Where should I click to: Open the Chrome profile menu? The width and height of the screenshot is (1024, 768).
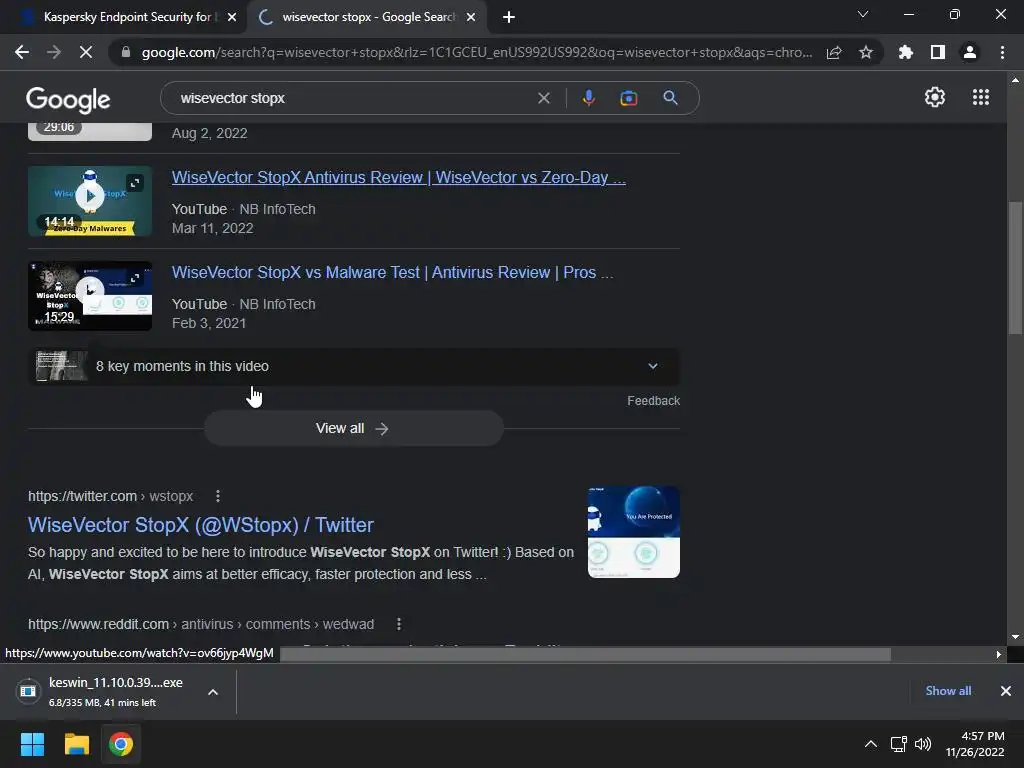pos(970,52)
